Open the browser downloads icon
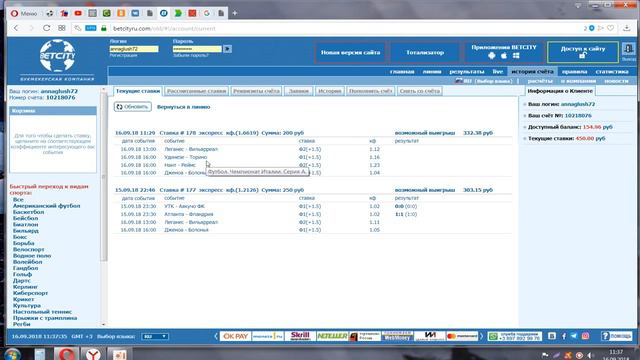640x360 pixels. [x=627, y=28]
